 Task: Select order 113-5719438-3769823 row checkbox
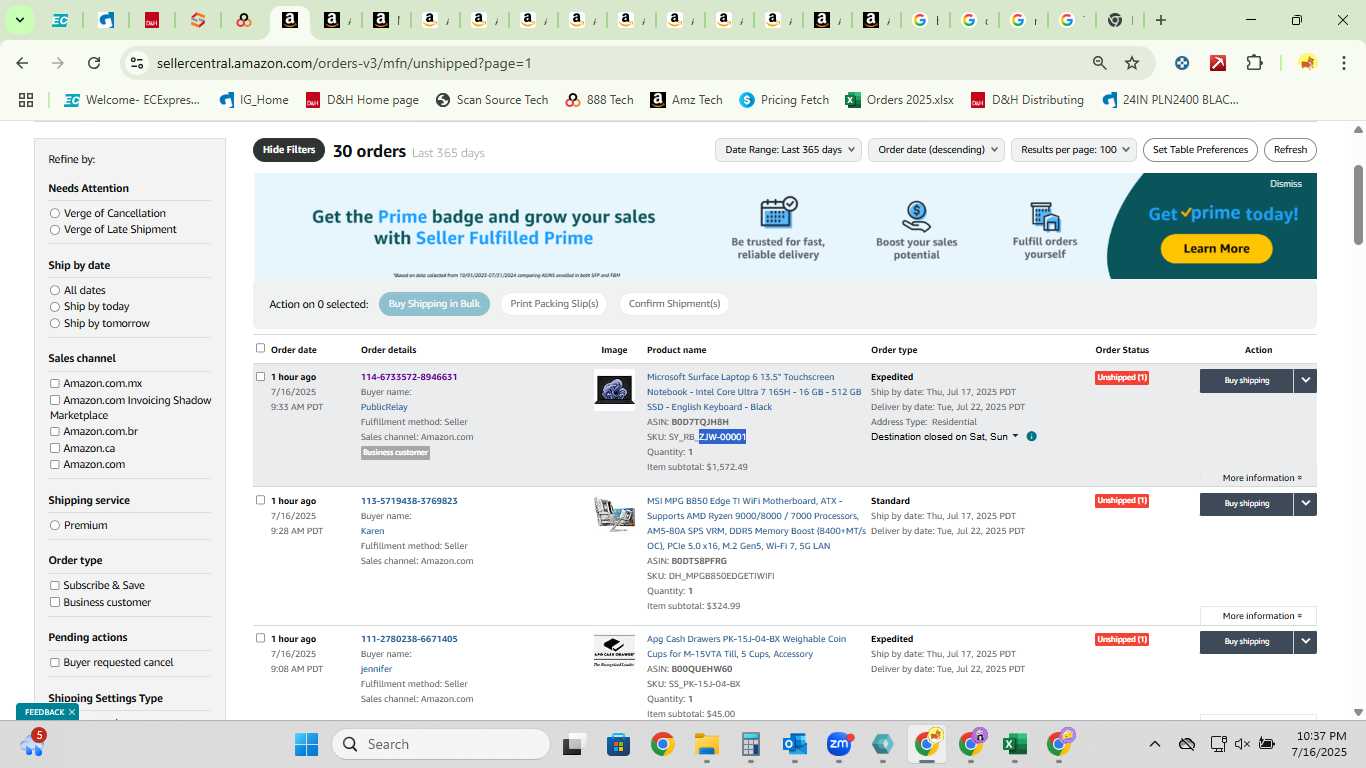260,500
